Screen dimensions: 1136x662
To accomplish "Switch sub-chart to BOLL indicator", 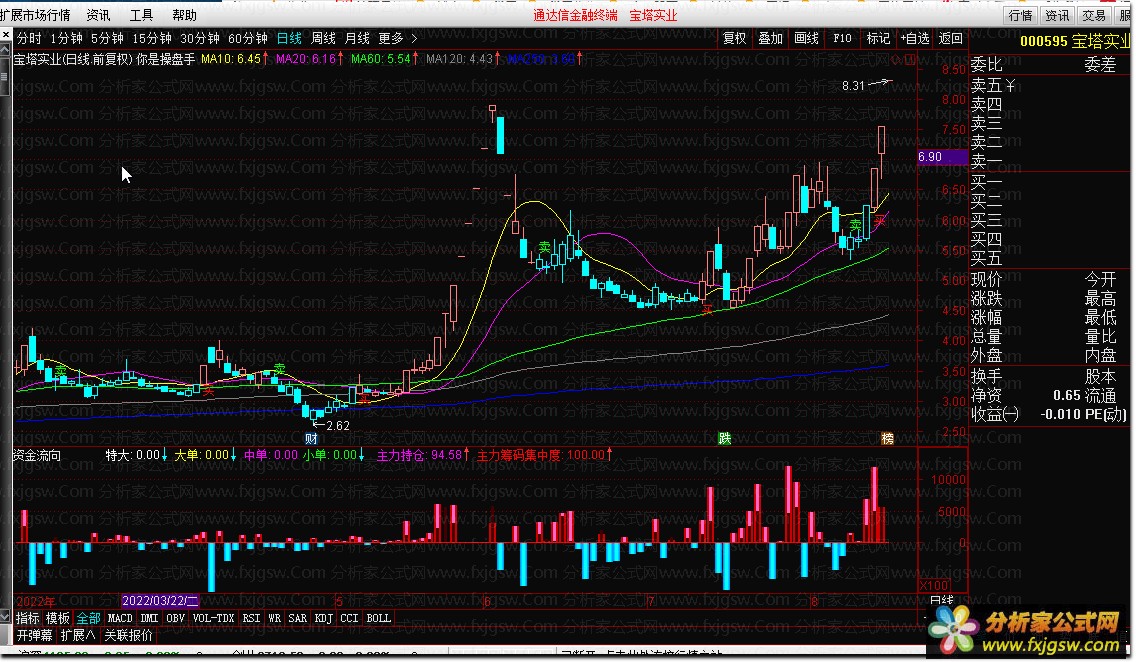I will (378, 618).
